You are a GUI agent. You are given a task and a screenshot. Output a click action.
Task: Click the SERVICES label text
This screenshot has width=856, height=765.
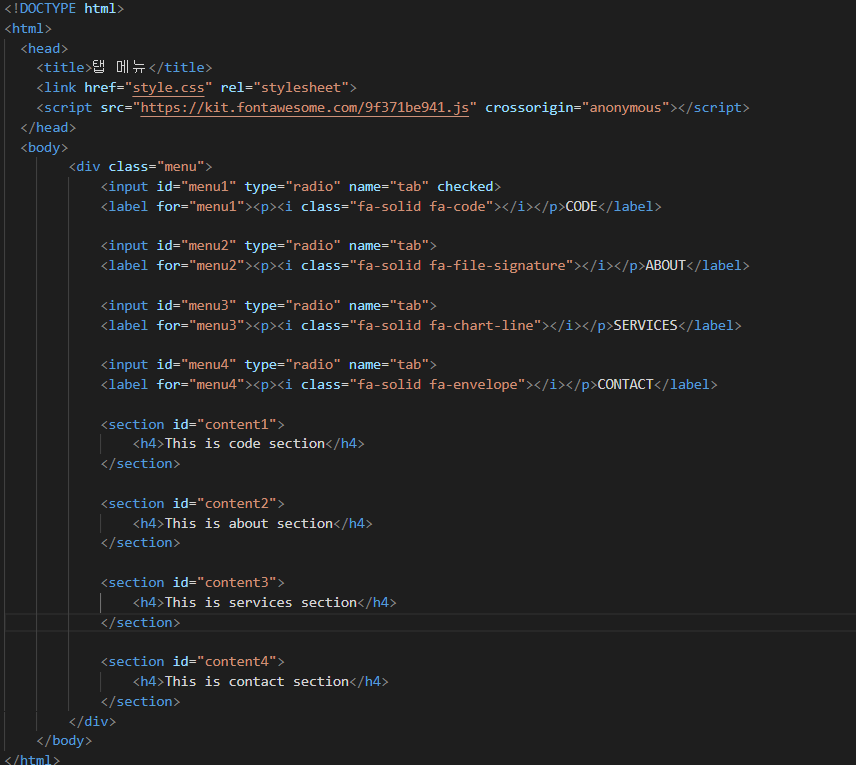tap(645, 325)
